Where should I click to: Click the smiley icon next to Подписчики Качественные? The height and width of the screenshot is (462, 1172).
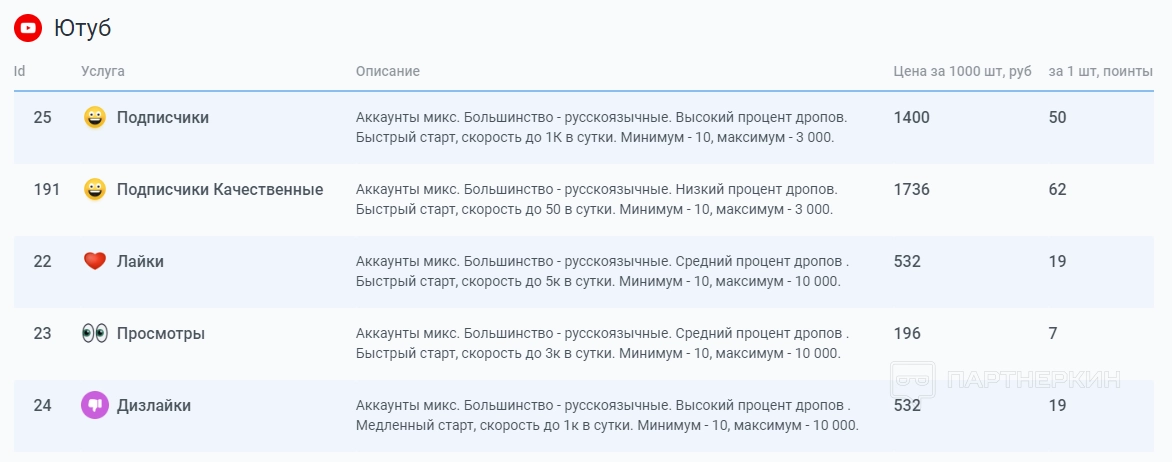coord(95,190)
